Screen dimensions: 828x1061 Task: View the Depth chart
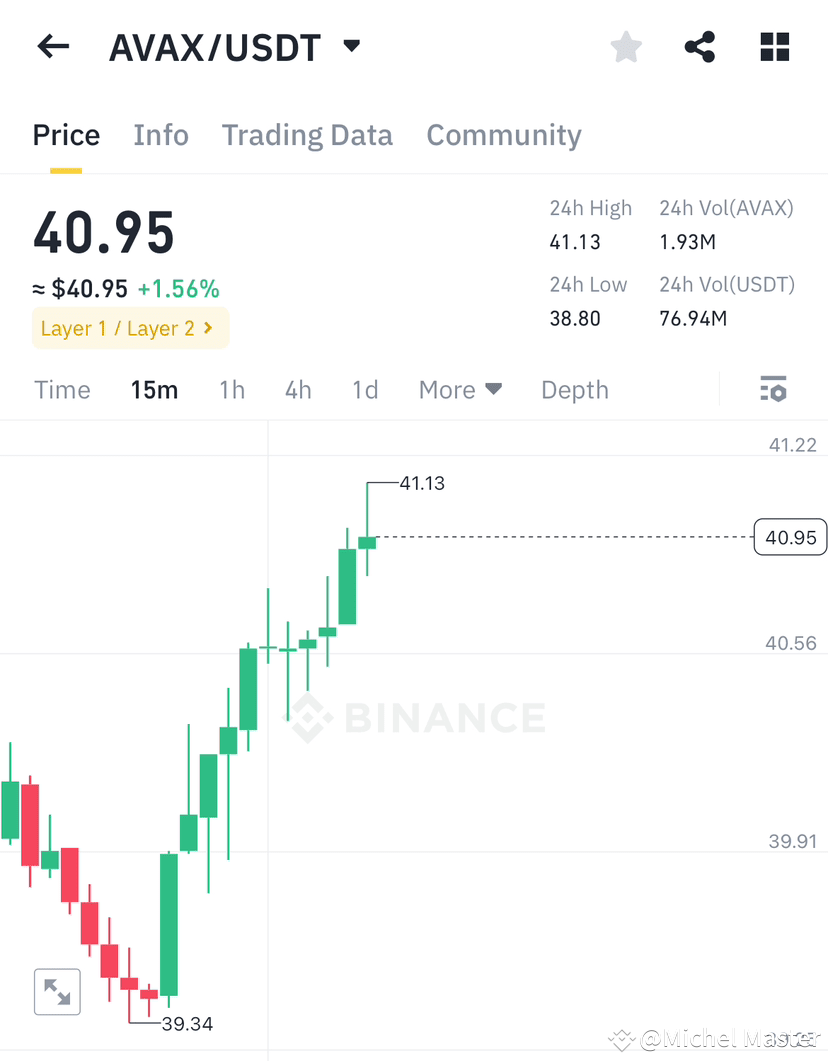tap(574, 390)
